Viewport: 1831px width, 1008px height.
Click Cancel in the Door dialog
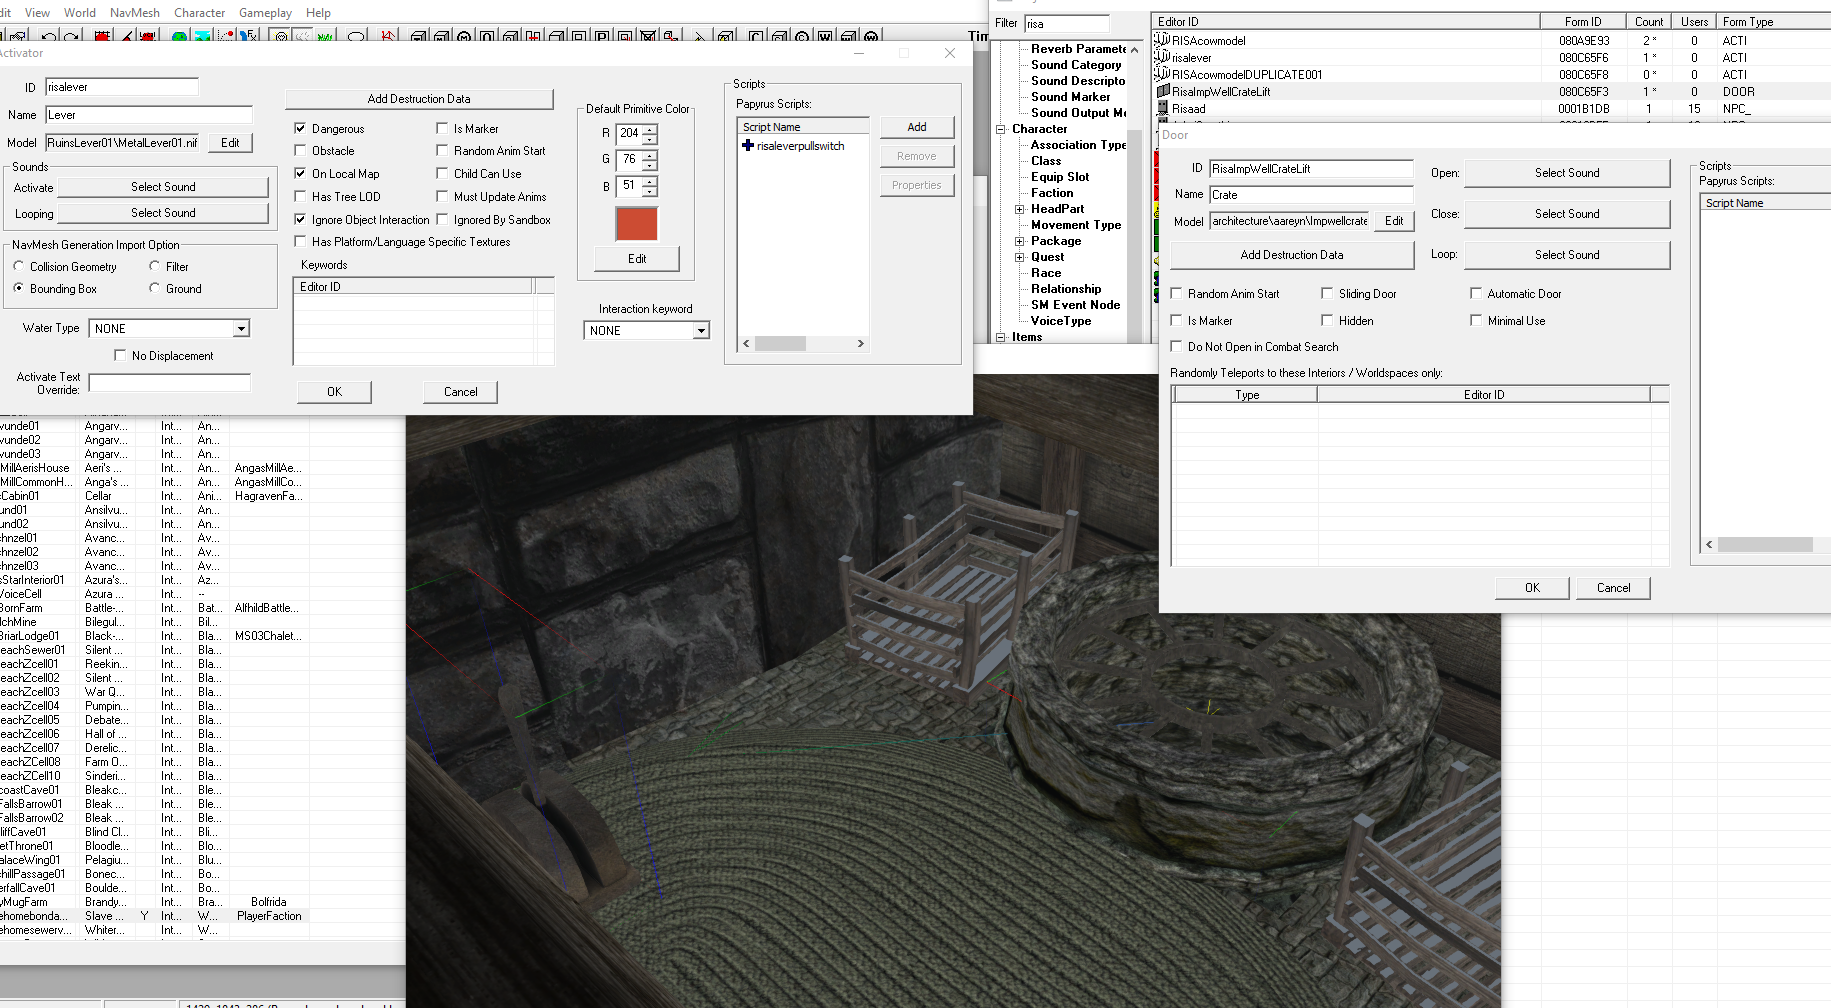(1613, 588)
